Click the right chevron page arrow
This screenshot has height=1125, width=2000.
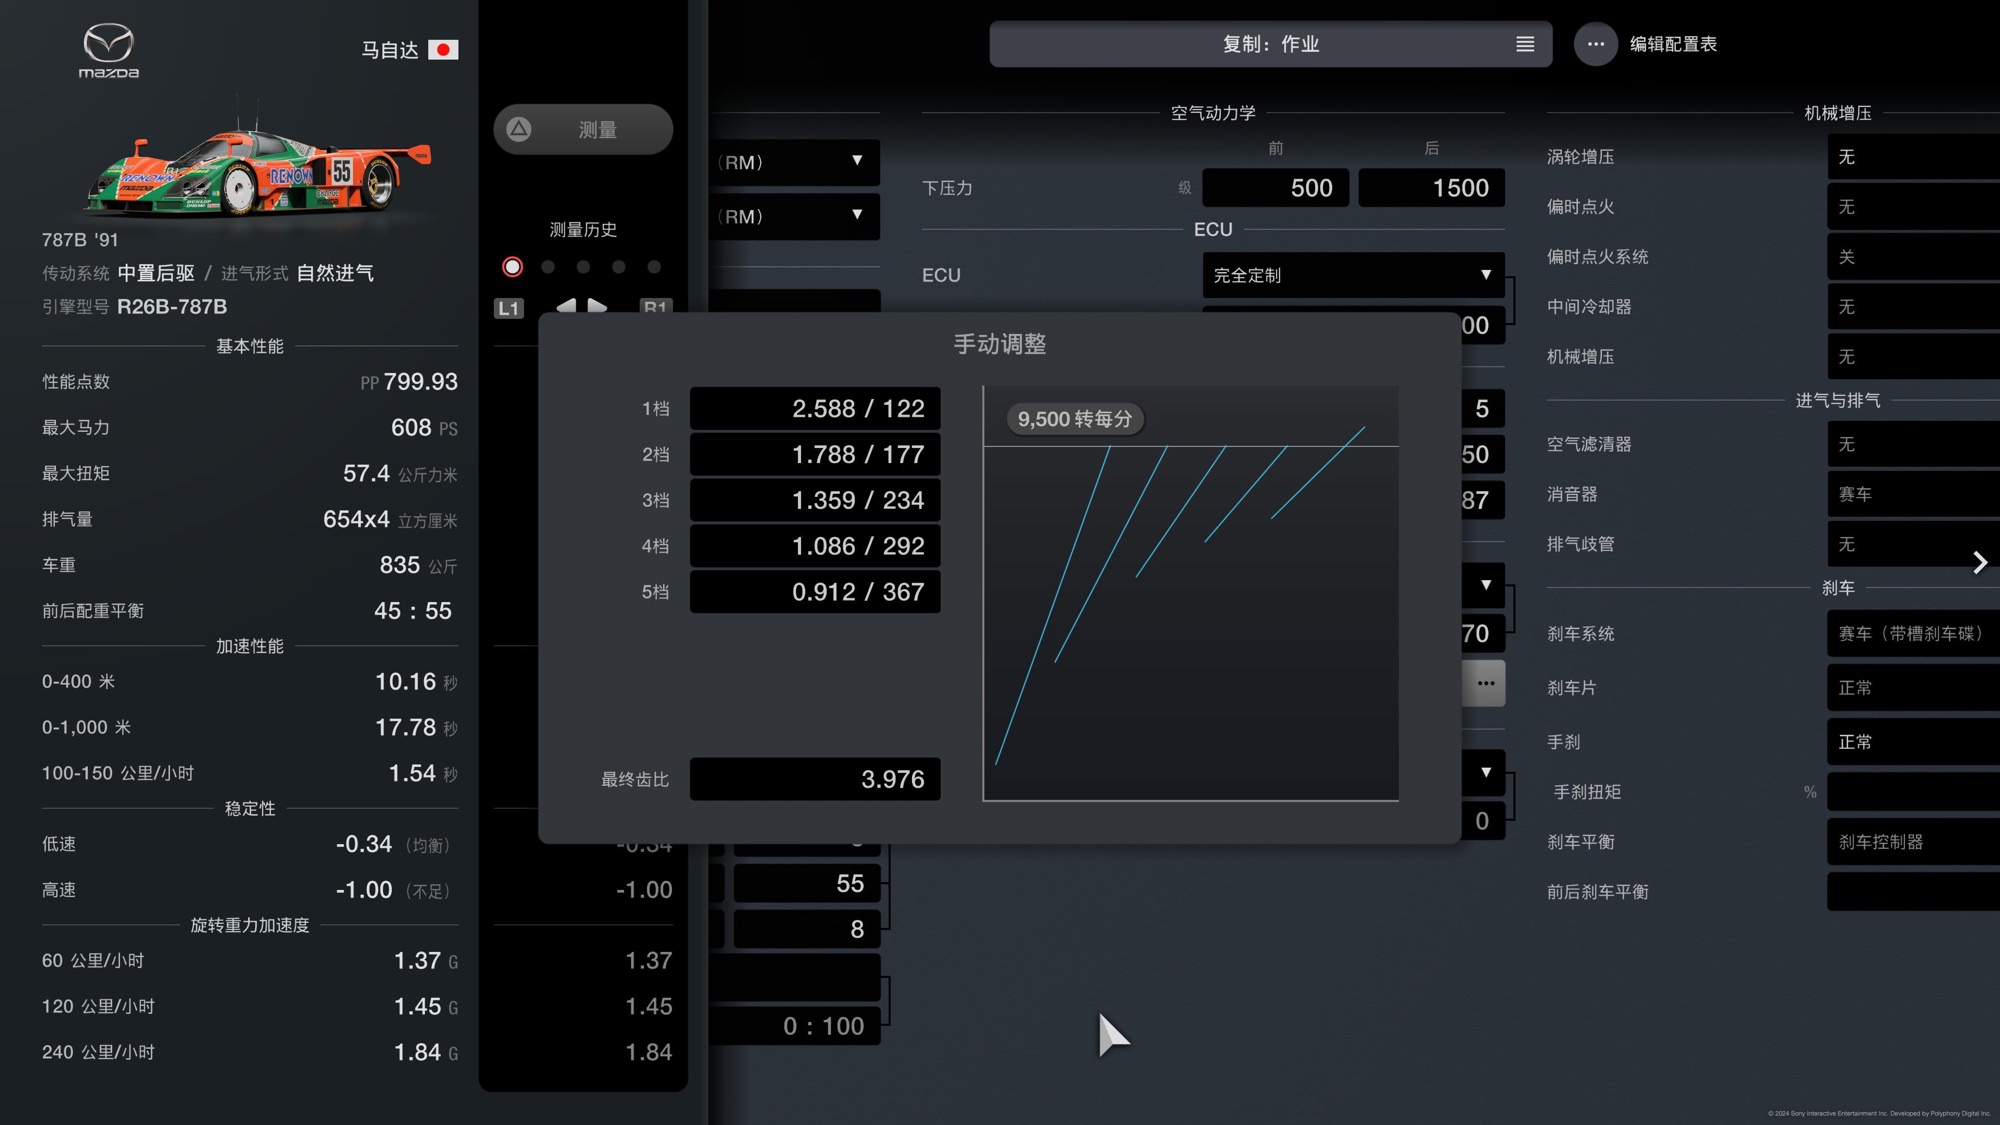coord(1980,563)
